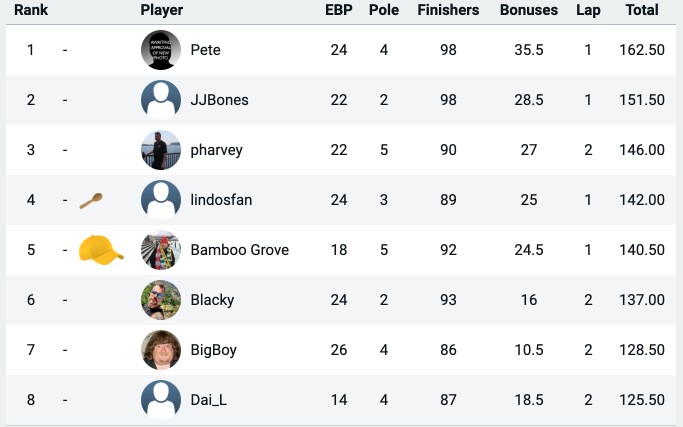Image resolution: width=683 pixels, height=427 pixels.
Task: Open Pete's profile avatar
Action: [161, 50]
